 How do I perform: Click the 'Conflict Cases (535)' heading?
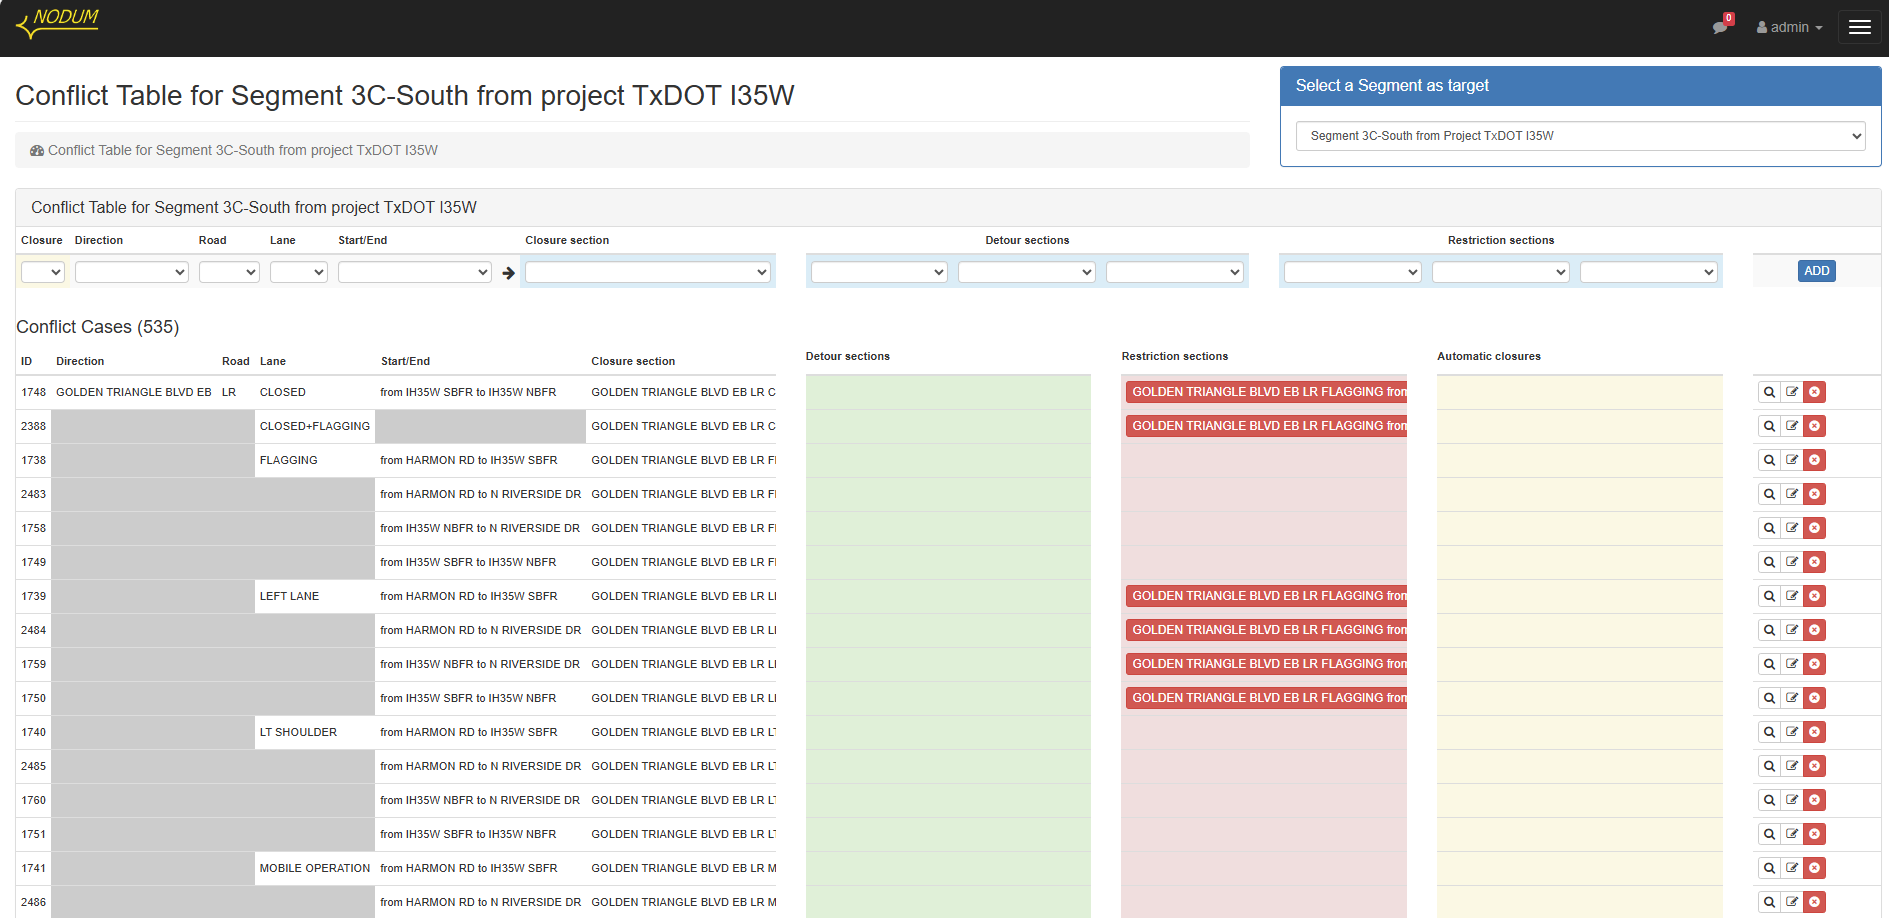[x=98, y=327]
